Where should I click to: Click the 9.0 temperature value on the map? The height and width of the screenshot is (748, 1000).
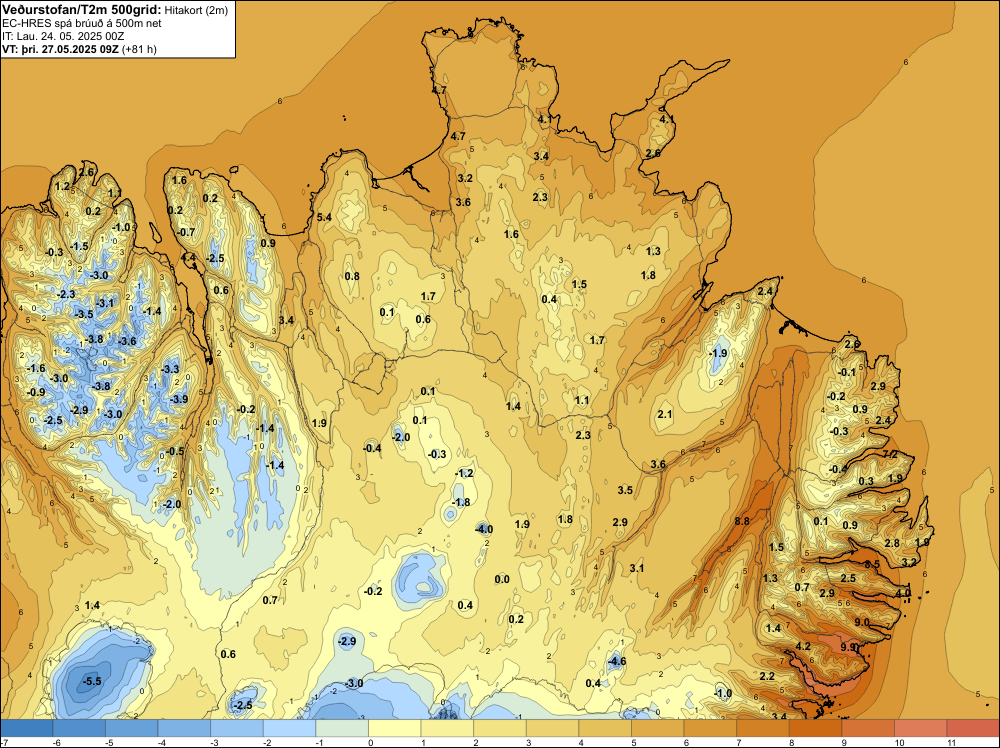coord(862,622)
